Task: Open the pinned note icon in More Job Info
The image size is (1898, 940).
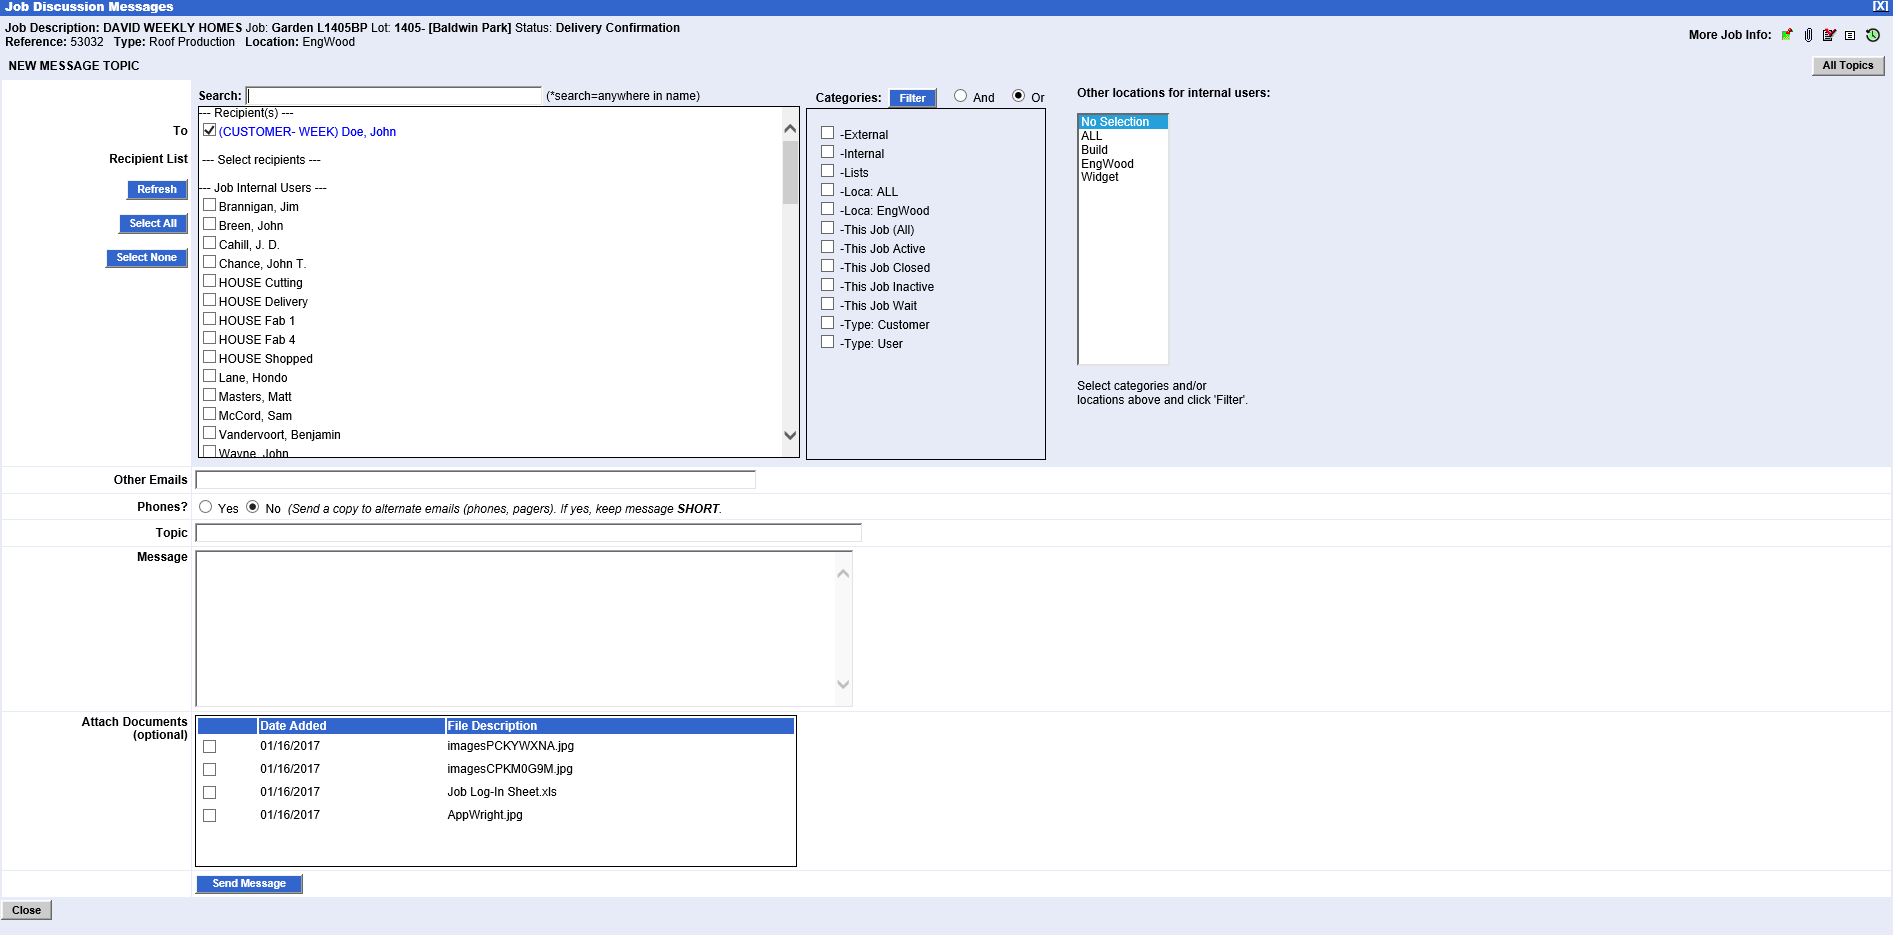Action: pos(1787,35)
